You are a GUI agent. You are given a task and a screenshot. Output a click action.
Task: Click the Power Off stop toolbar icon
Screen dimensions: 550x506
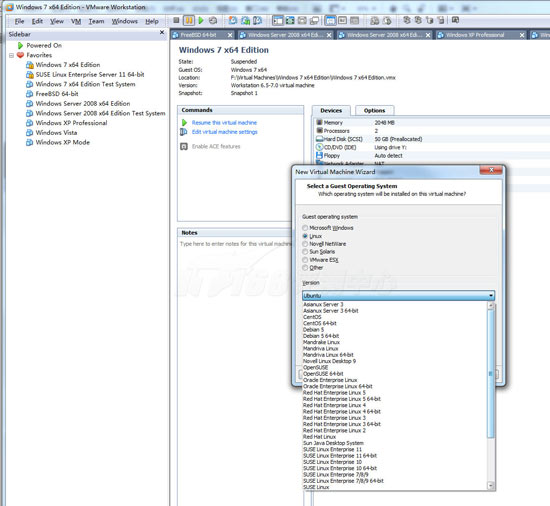point(176,20)
